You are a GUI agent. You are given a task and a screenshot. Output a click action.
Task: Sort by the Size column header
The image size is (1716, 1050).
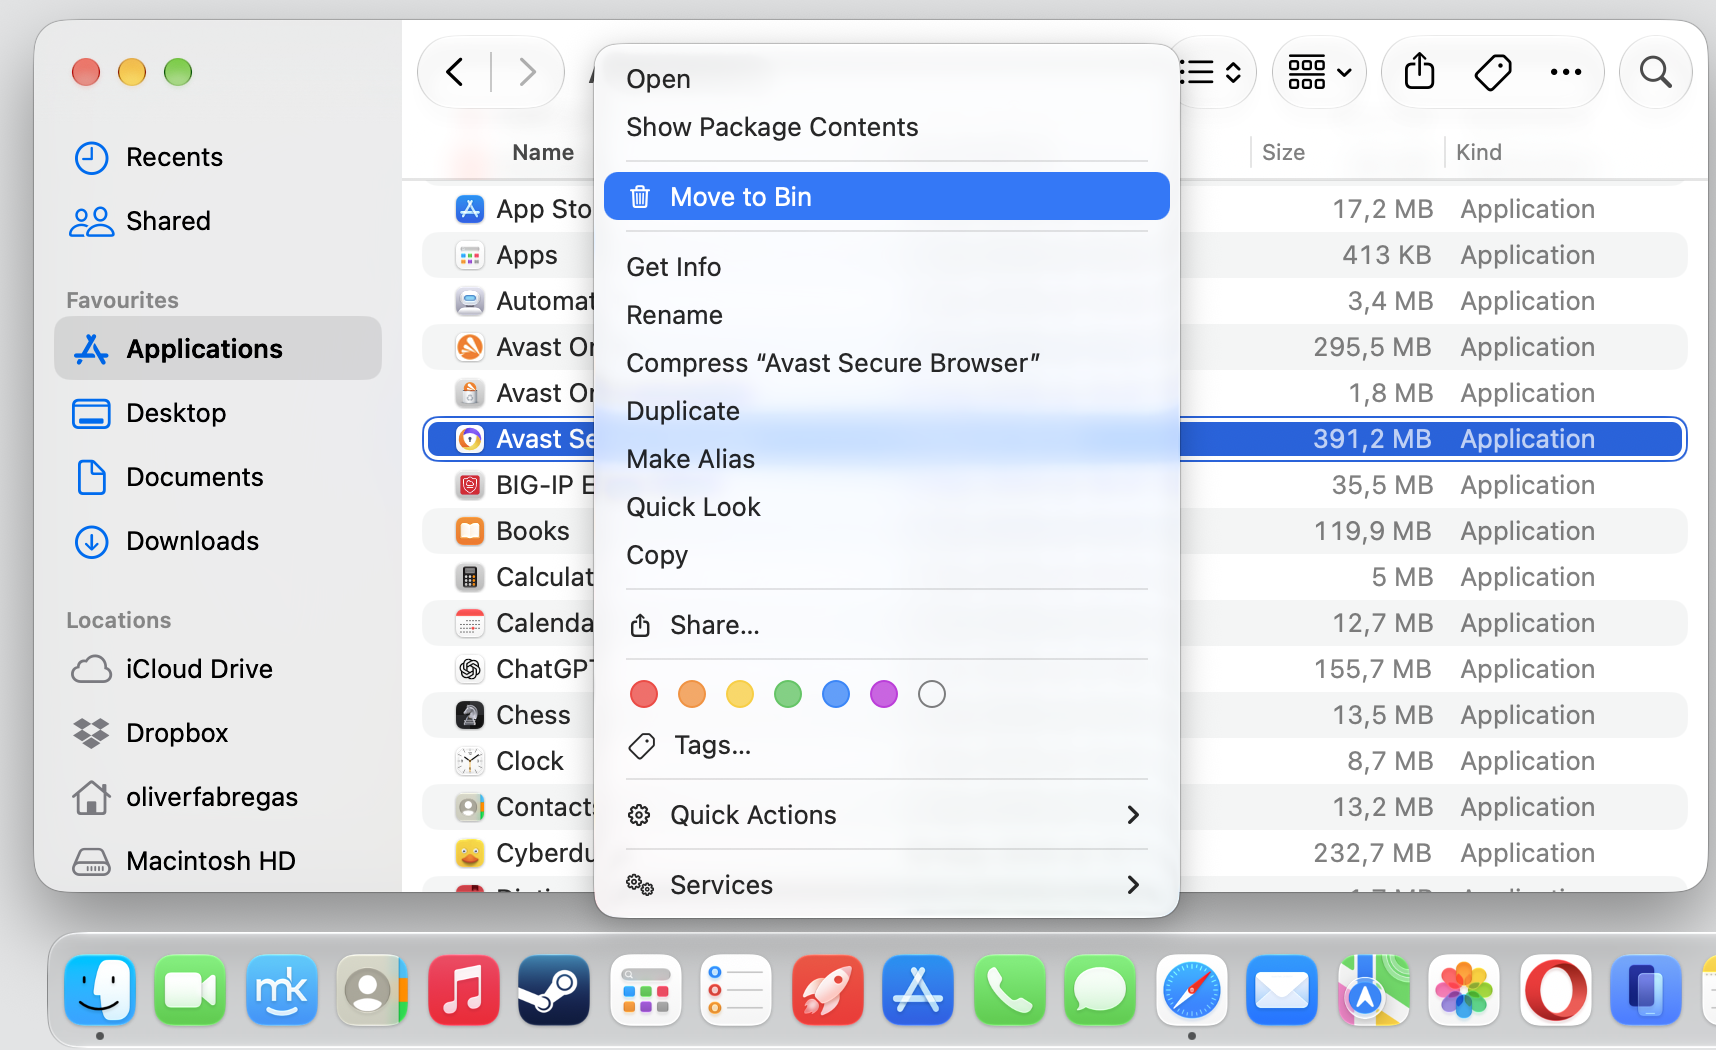(x=1283, y=152)
